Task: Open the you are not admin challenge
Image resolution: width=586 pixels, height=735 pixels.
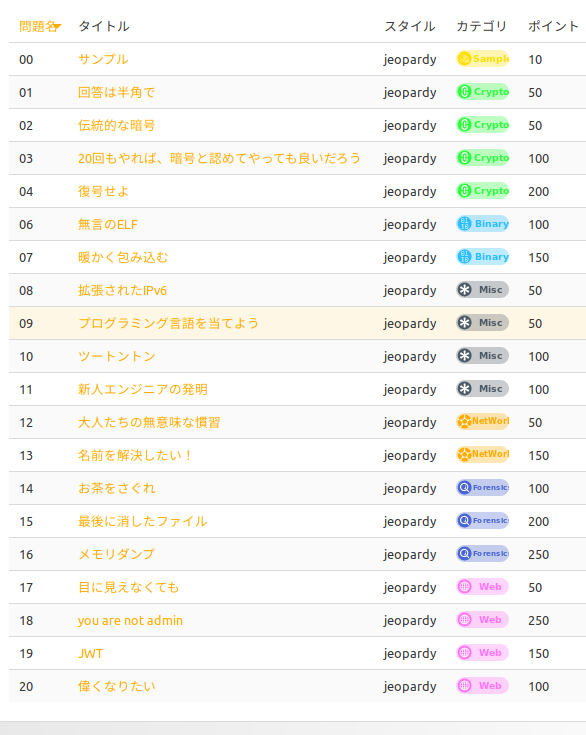Action: [x=130, y=621]
